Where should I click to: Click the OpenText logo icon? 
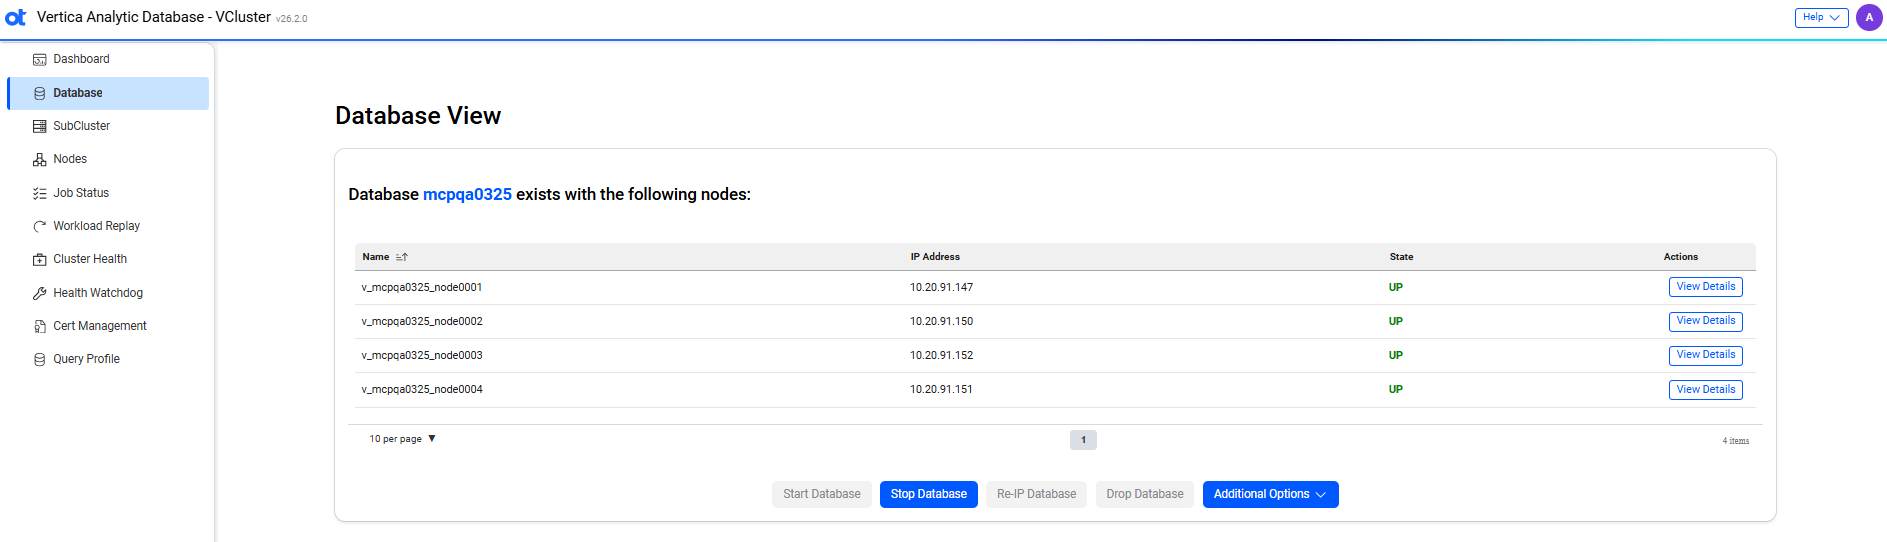(x=16, y=17)
